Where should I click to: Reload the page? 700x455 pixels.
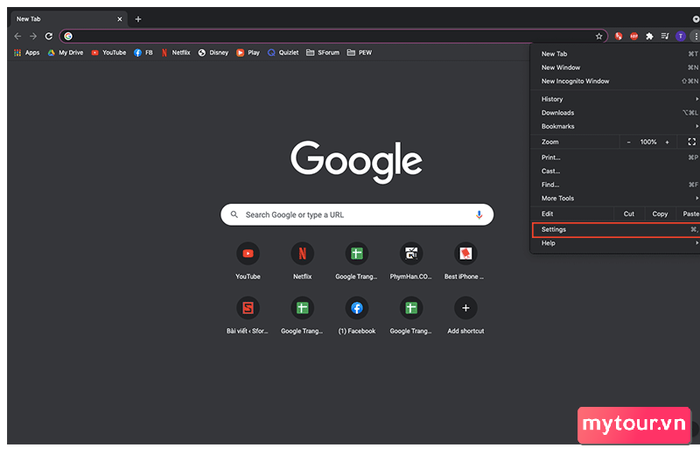click(x=49, y=36)
